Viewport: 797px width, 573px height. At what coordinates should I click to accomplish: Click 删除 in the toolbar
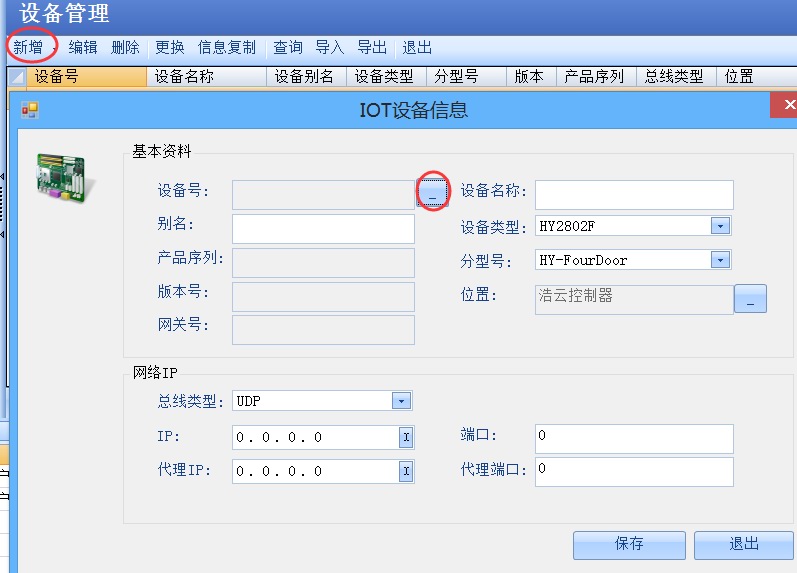[x=125, y=47]
